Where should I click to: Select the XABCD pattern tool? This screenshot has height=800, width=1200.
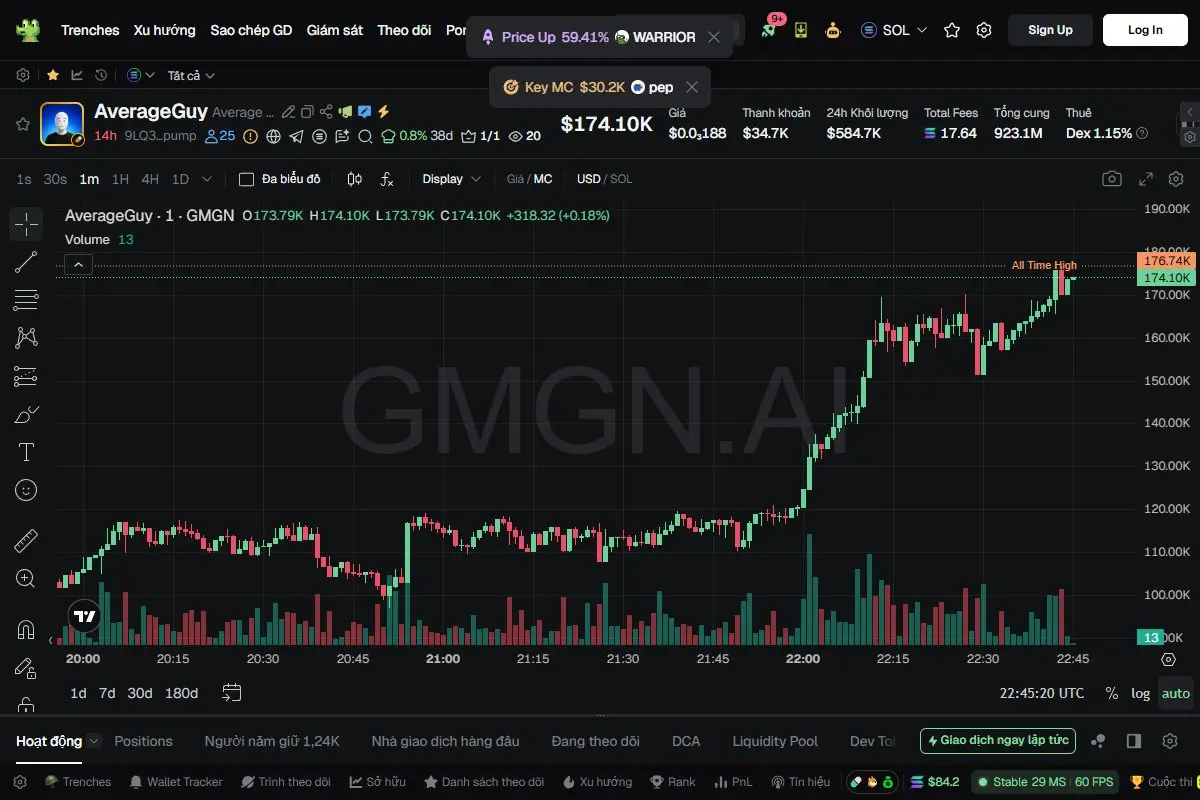coord(26,338)
